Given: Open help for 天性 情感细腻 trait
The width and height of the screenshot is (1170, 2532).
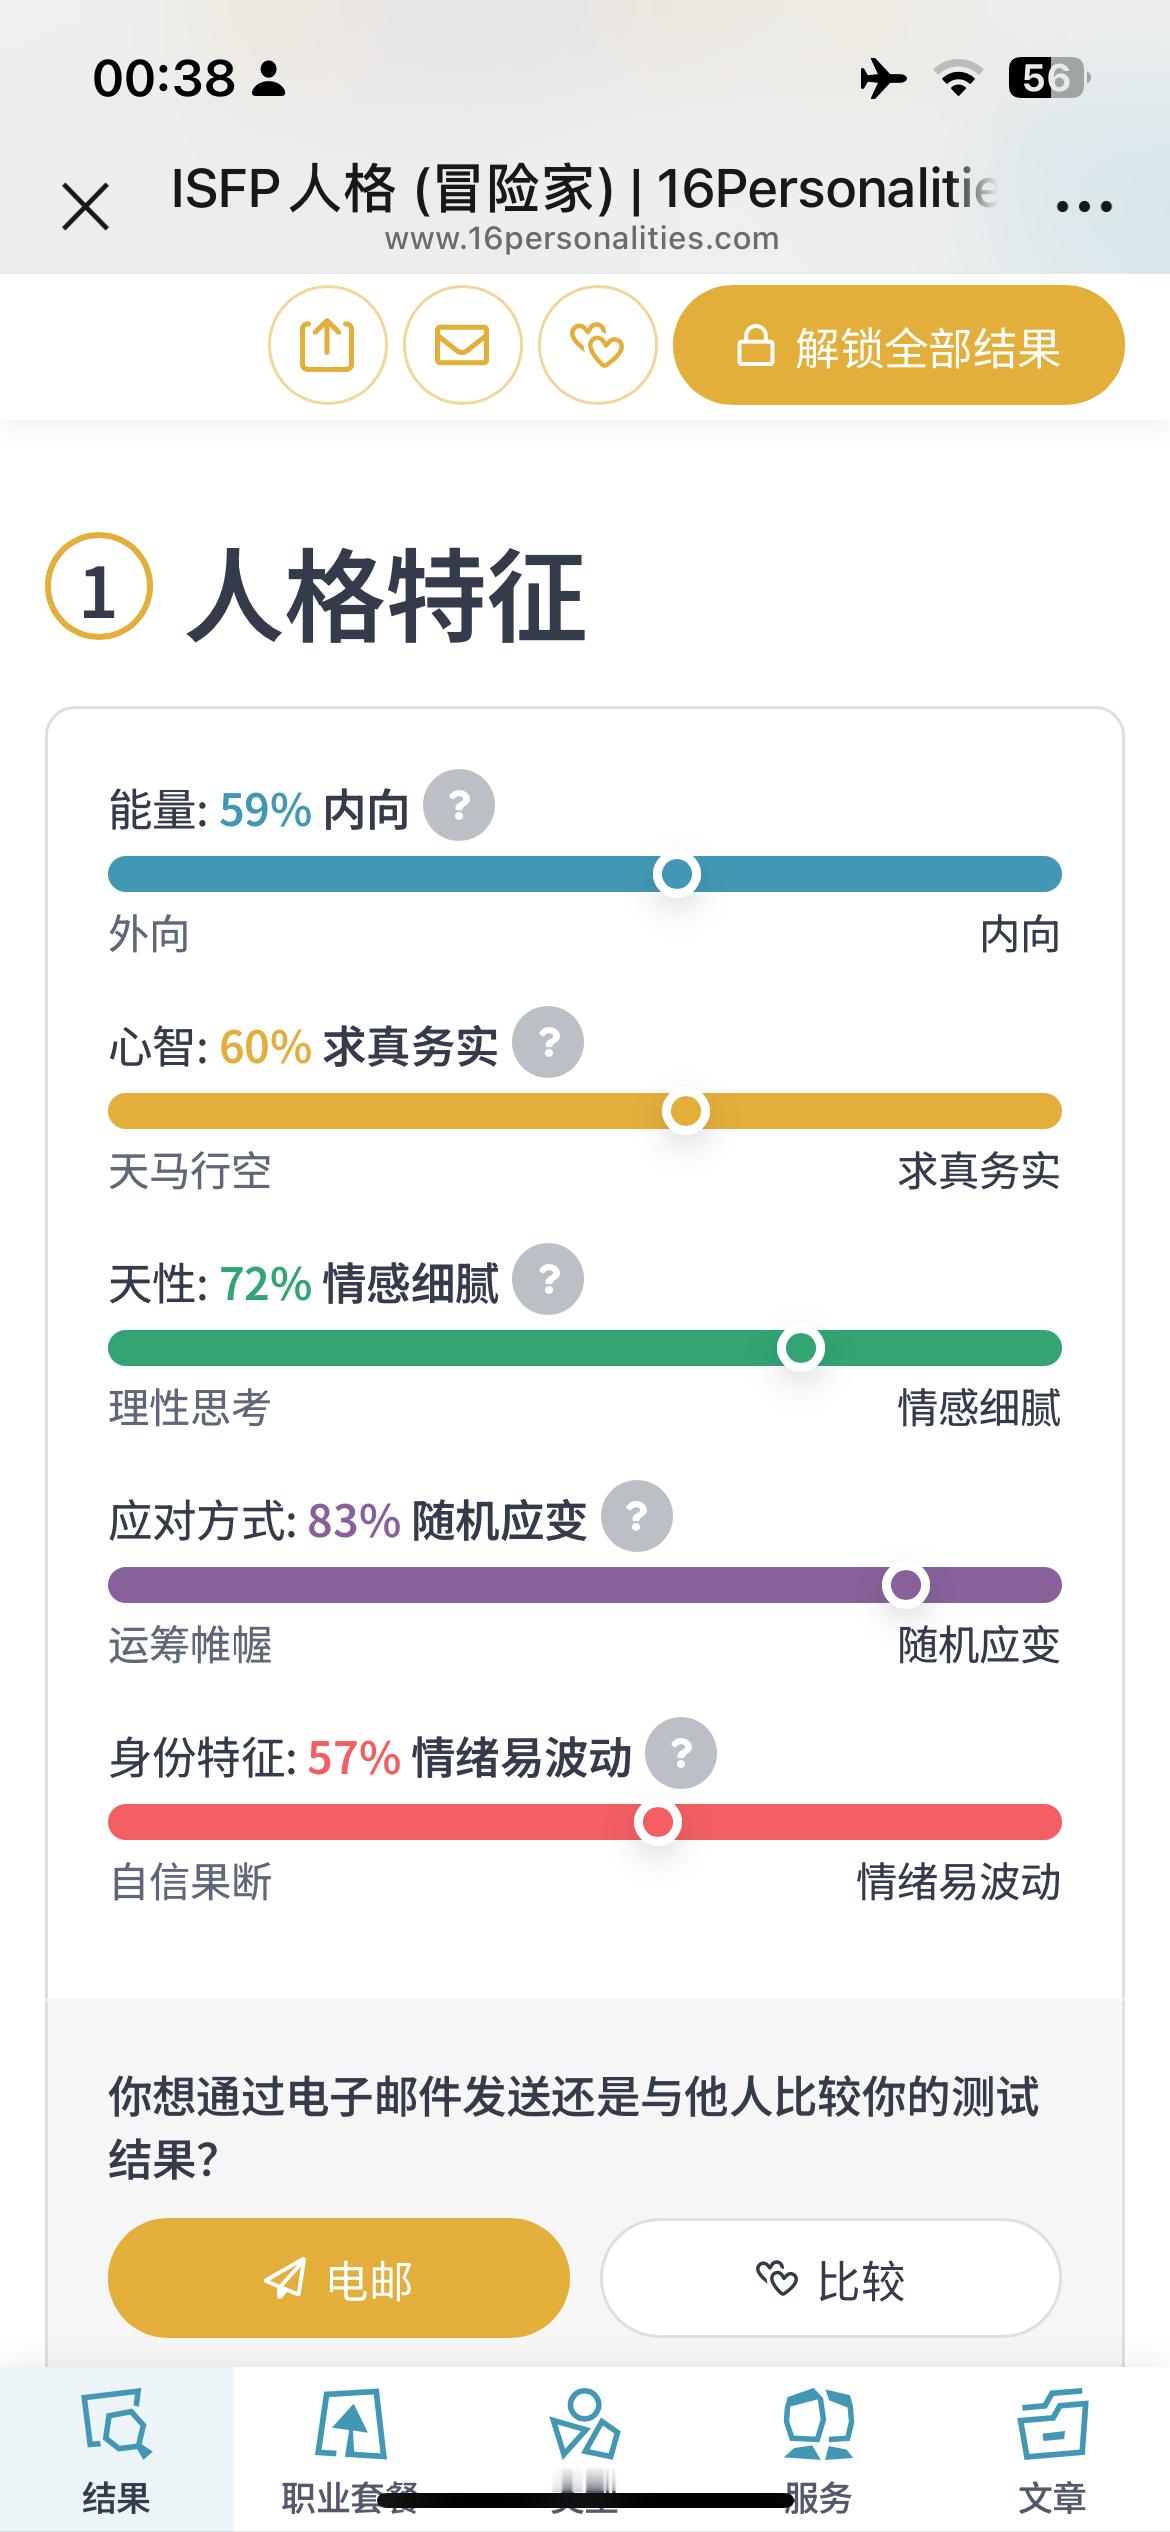Looking at the screenshot, I should point(548,1279).
